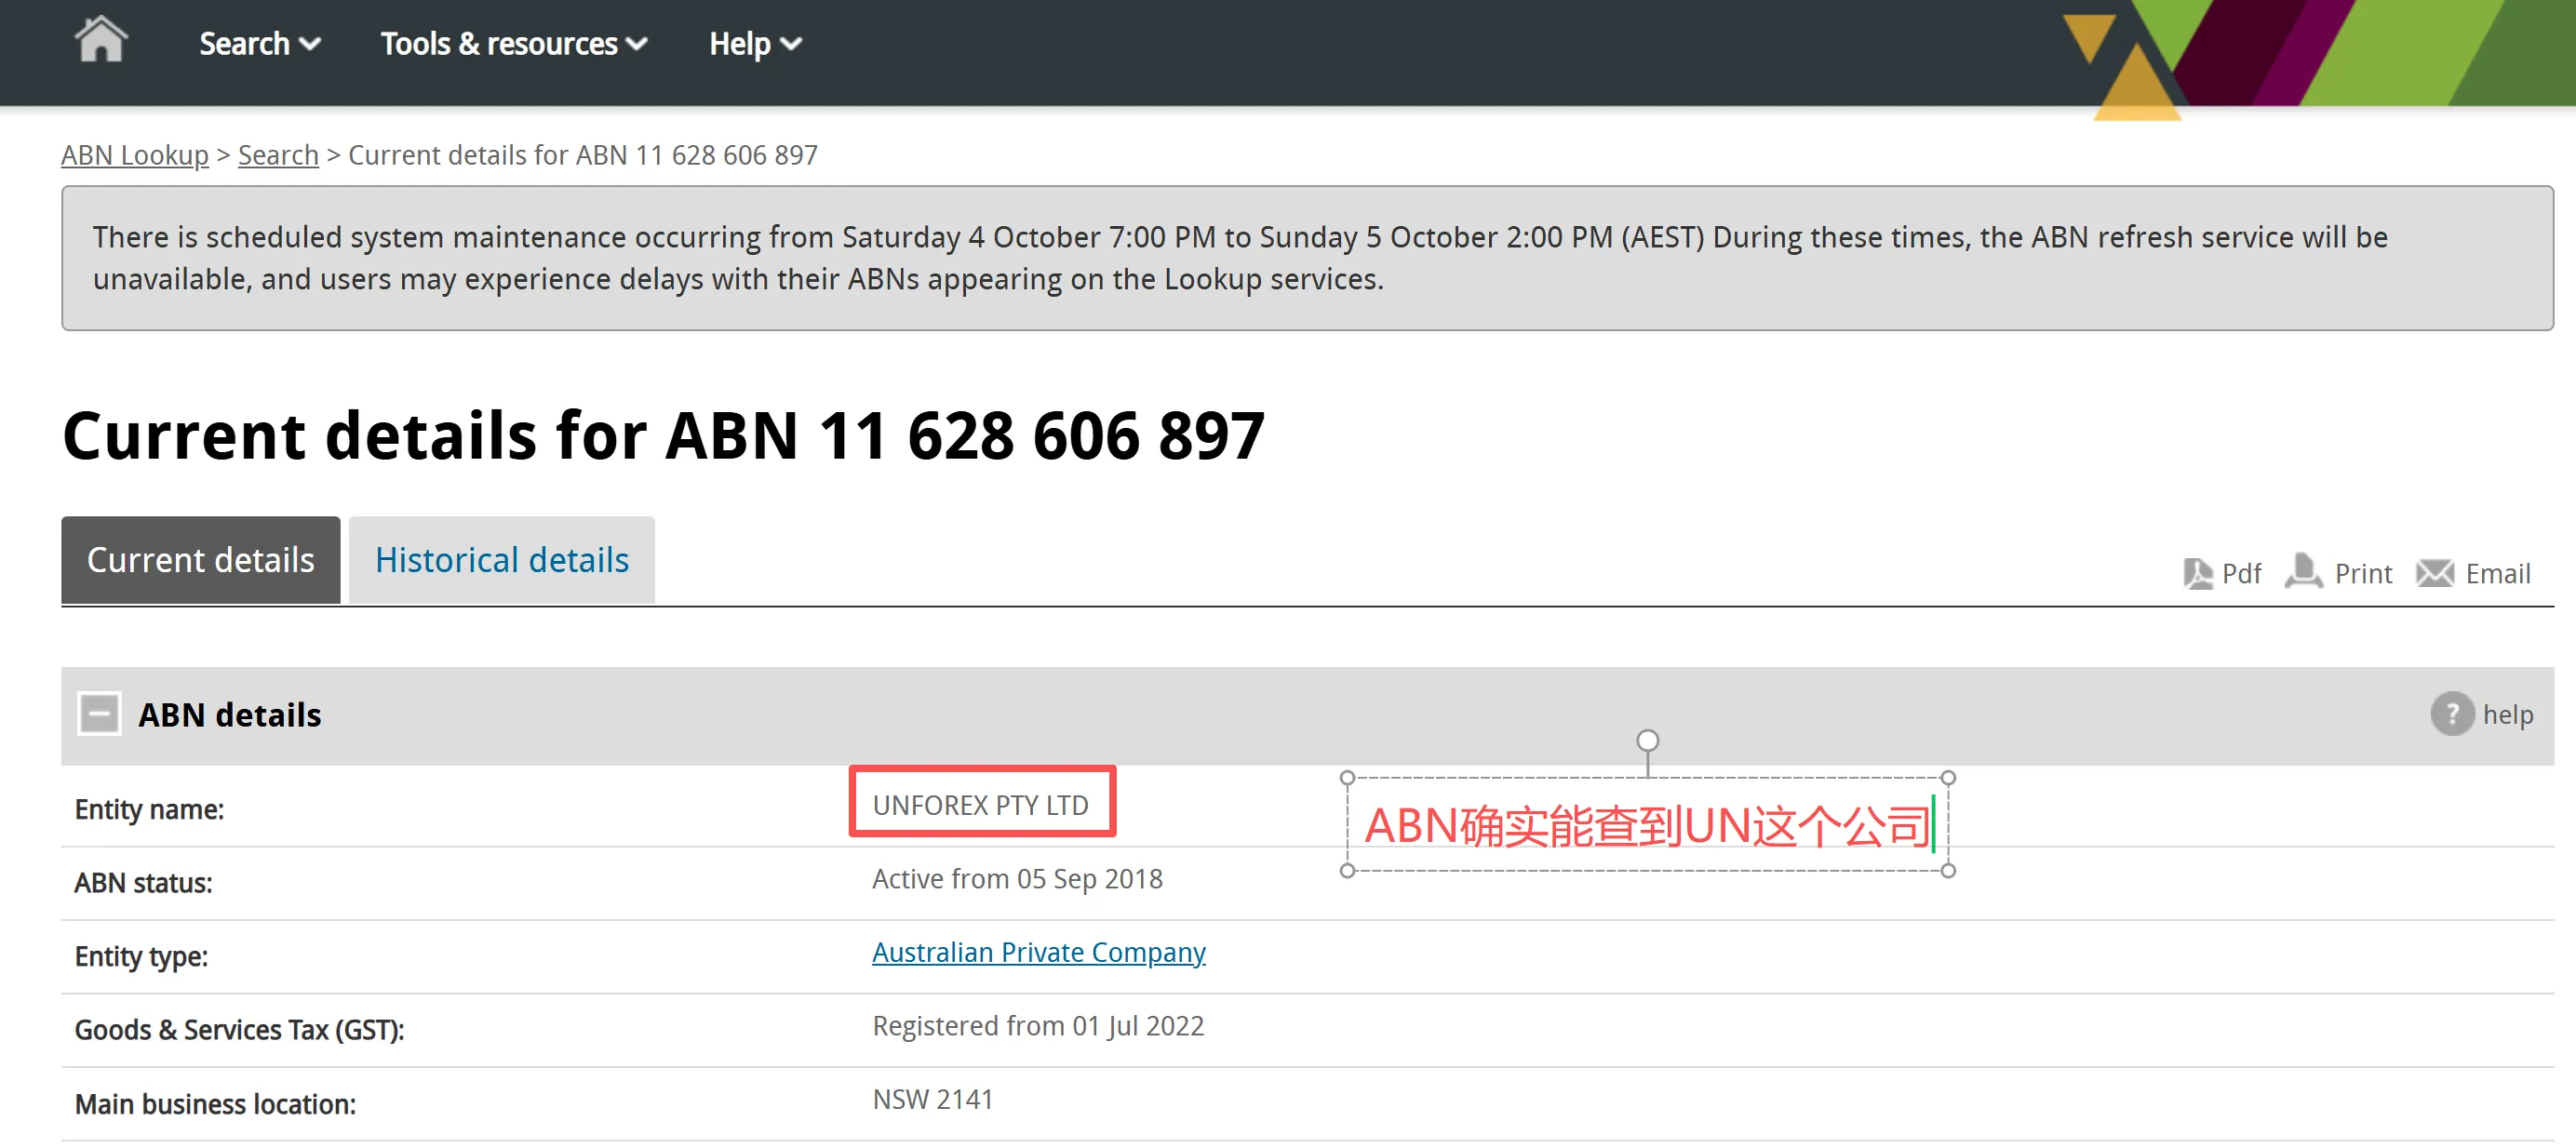Open the Search dropdown menu

[260, 44]
